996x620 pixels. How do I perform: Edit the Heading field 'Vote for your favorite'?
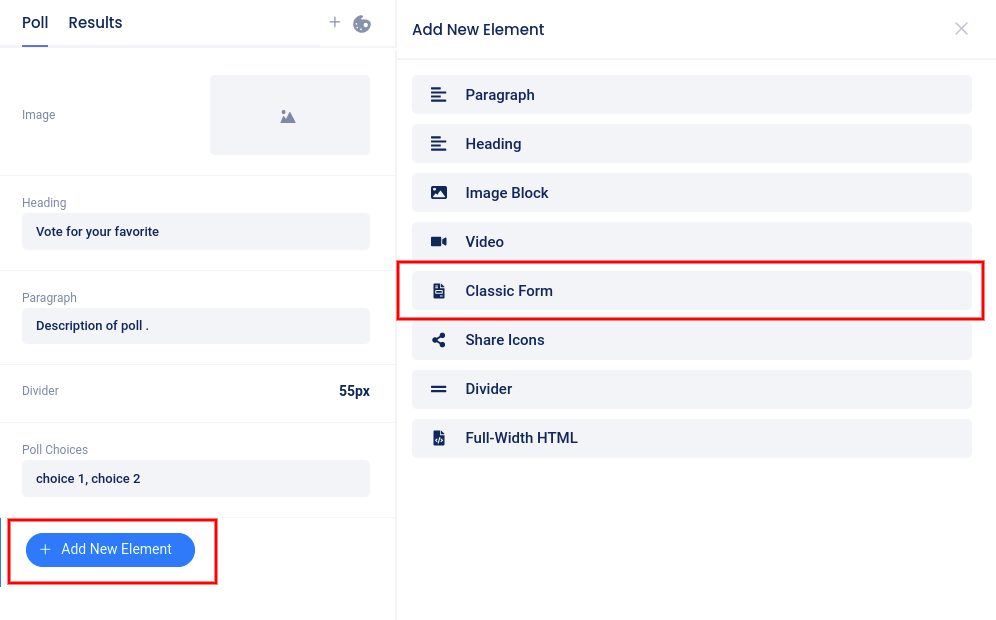click(x=196, y=231)
